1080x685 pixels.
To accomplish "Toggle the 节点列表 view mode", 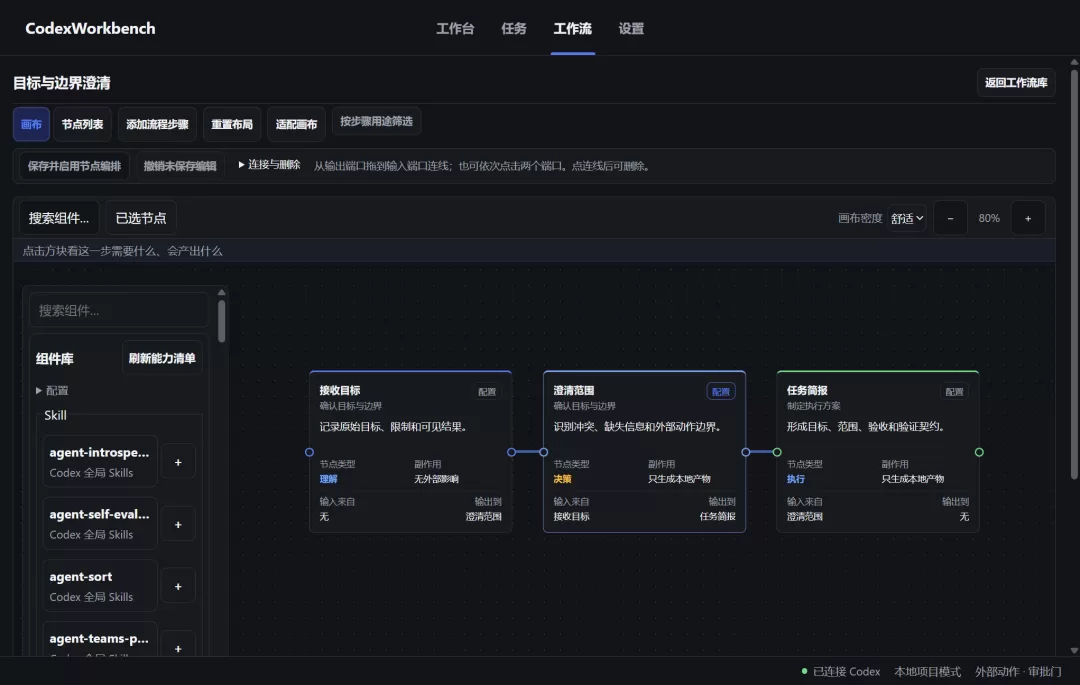I will click(x=82, y=124).
